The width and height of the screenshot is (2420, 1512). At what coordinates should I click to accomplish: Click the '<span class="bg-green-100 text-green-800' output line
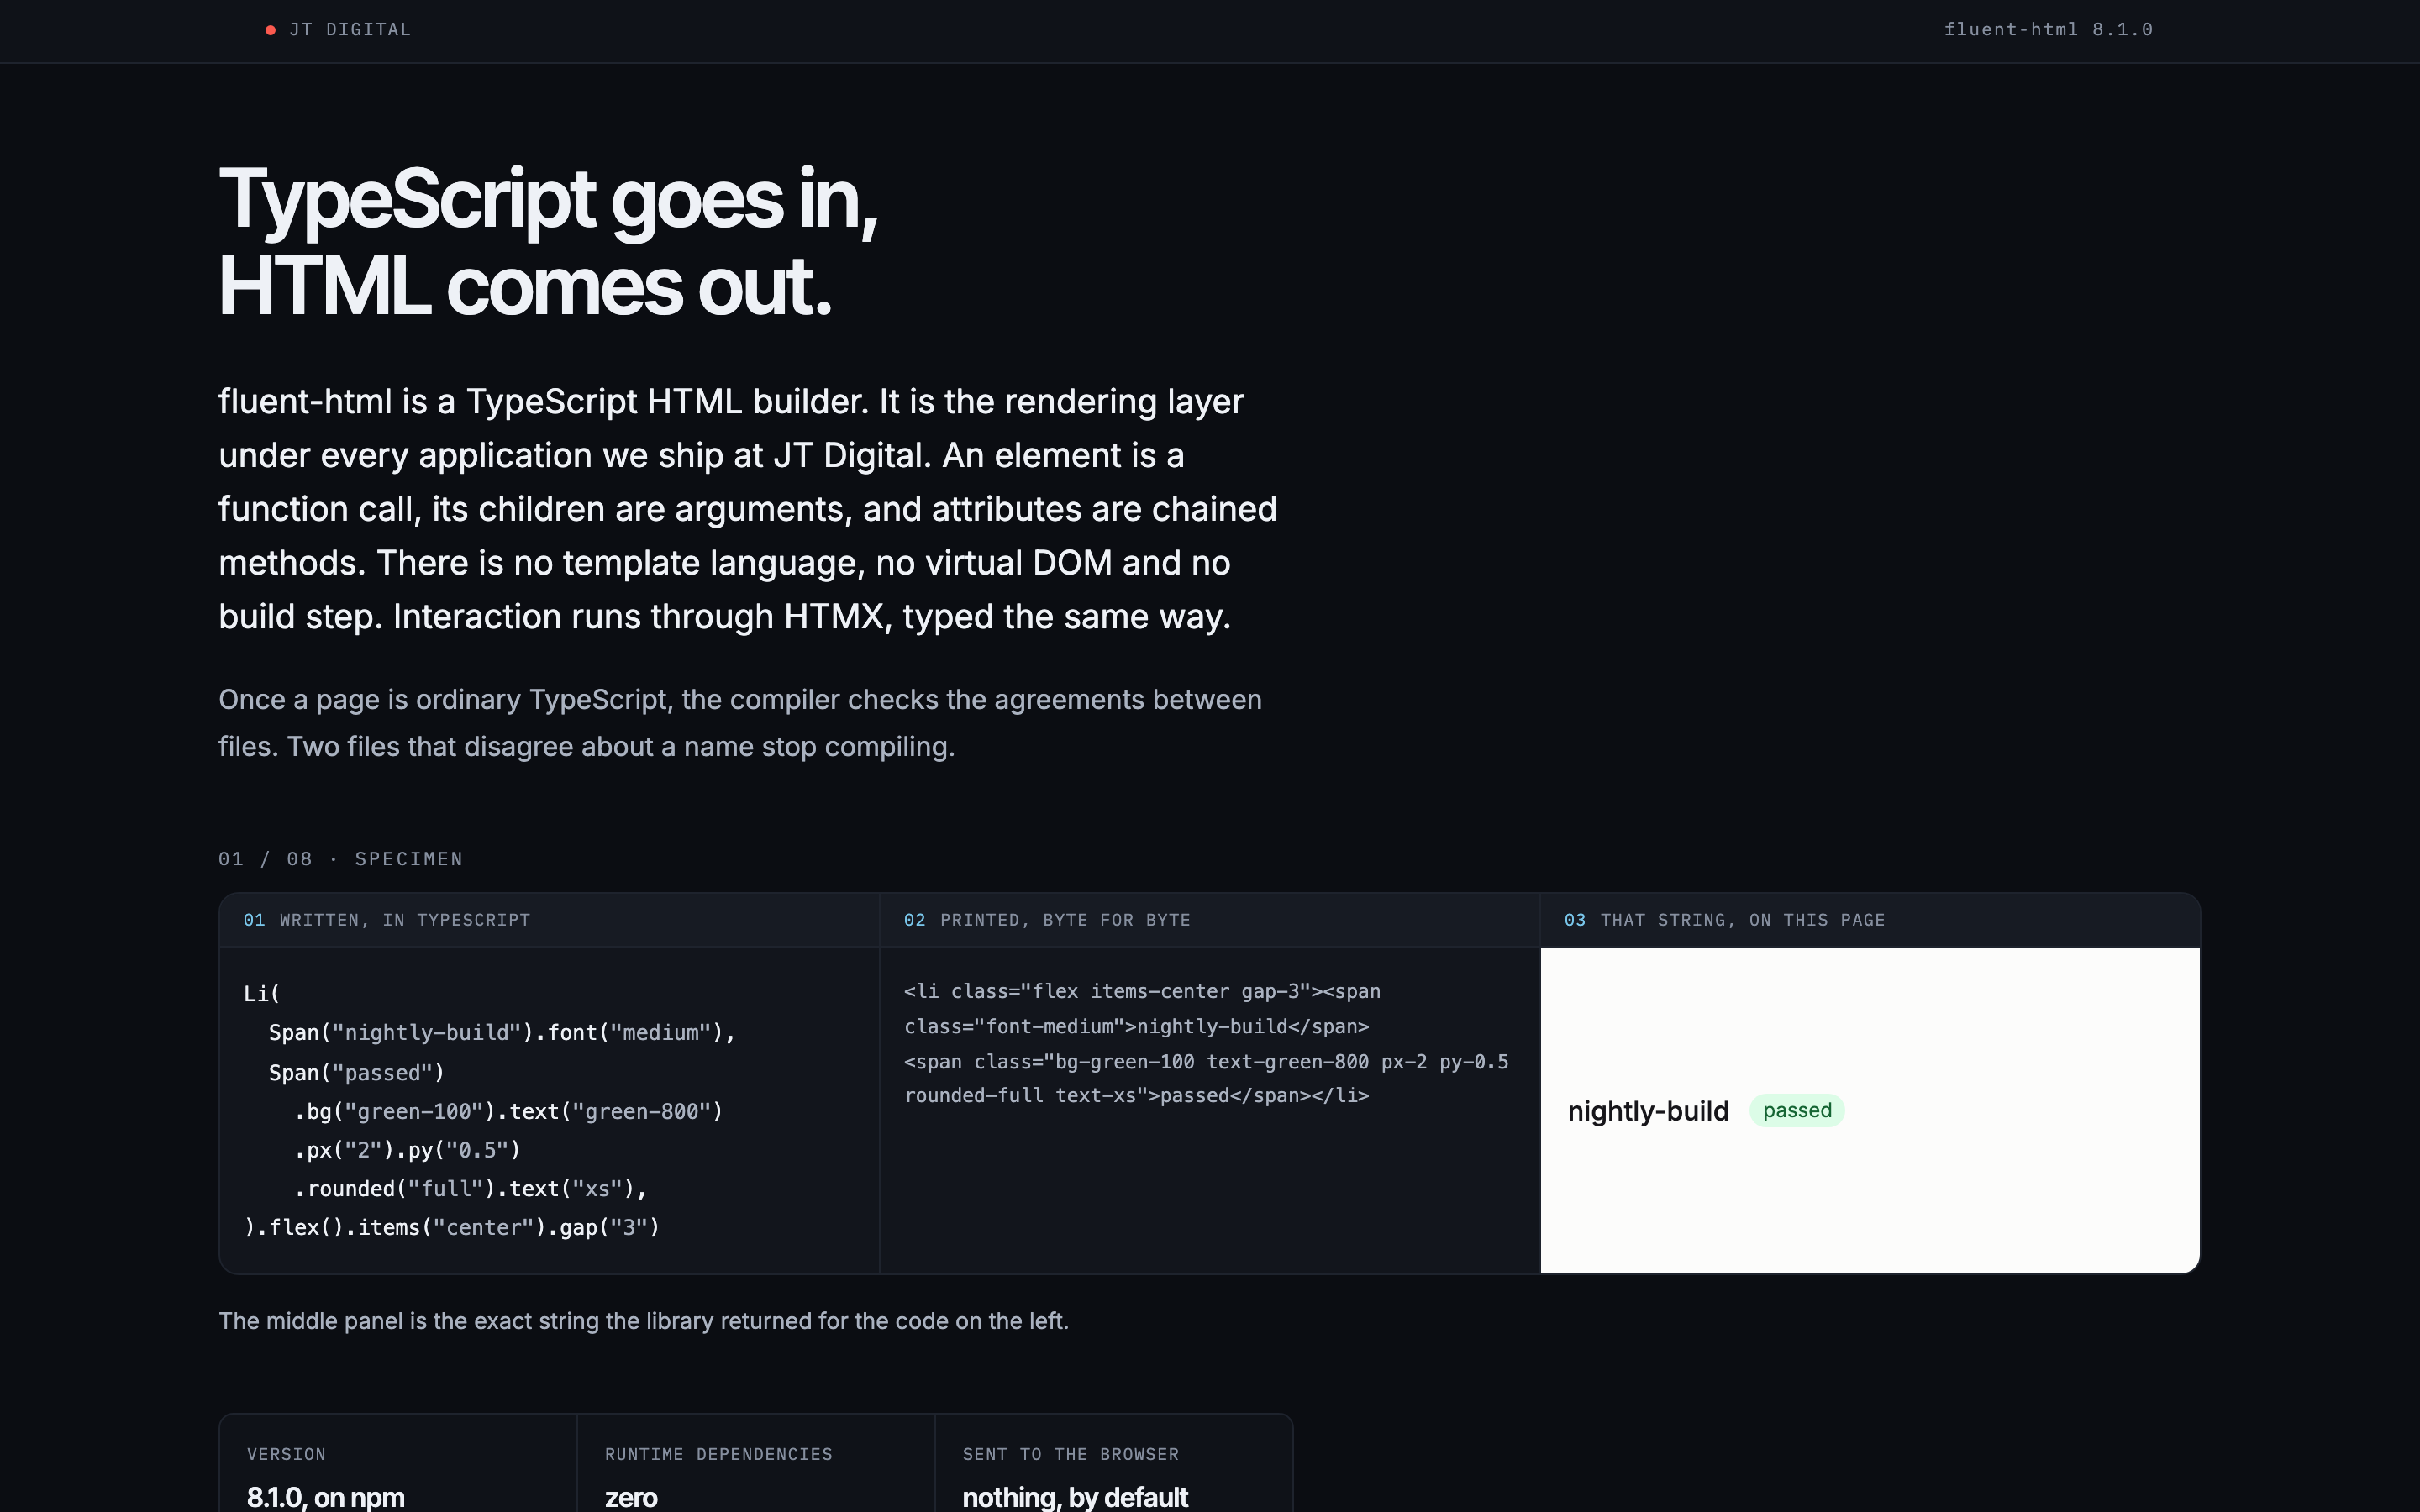1206,1062
